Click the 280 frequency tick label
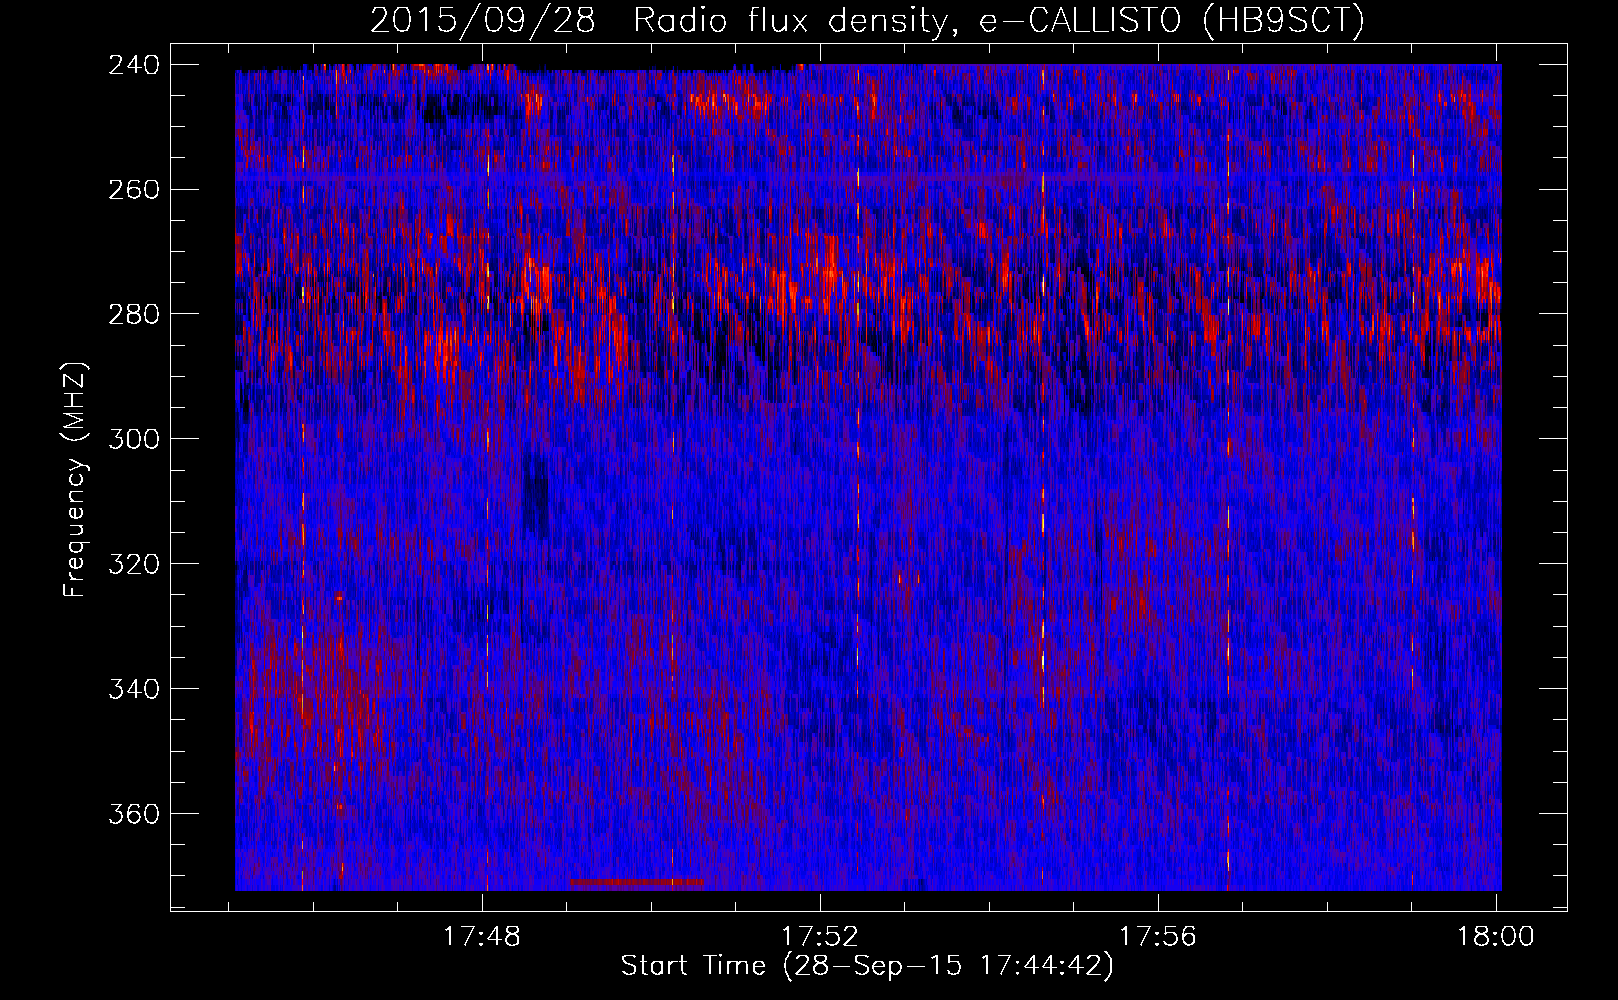Image resolution: width=1618 pixels, height=1000 pixels. pos(133,315)
